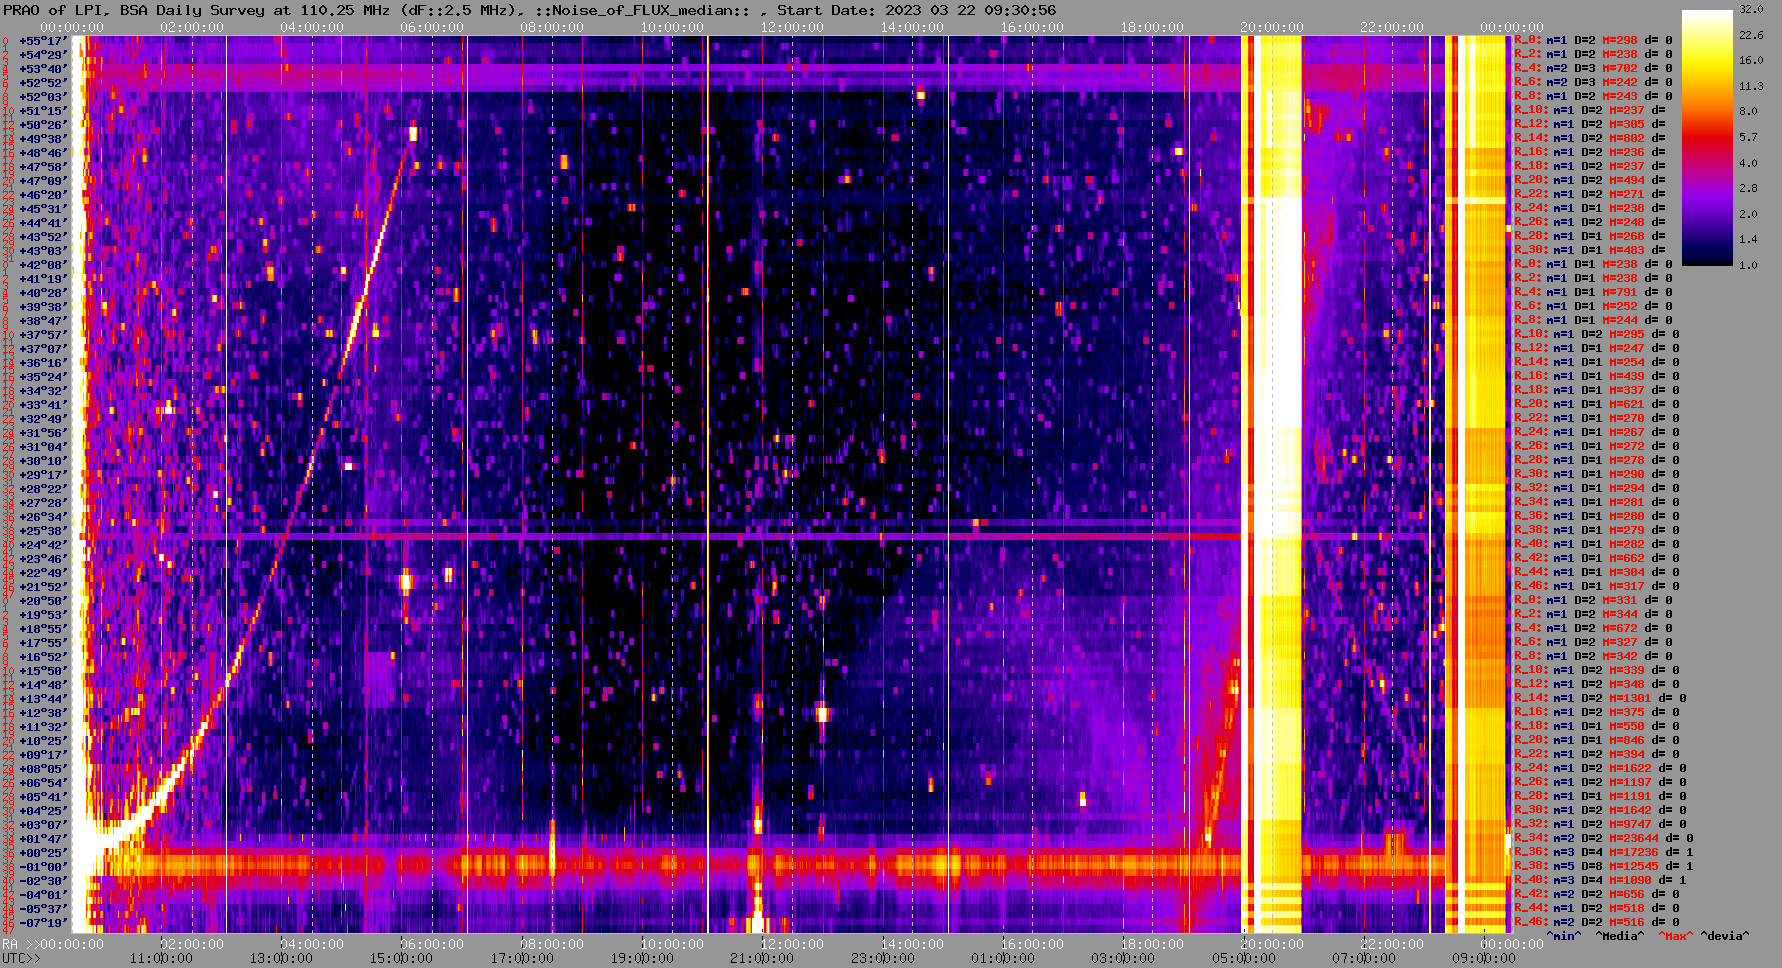The height and width of the screenshot is (968, 1782).
Task: Click the declination label +09°17'
Action: click(x=43, y=755)
